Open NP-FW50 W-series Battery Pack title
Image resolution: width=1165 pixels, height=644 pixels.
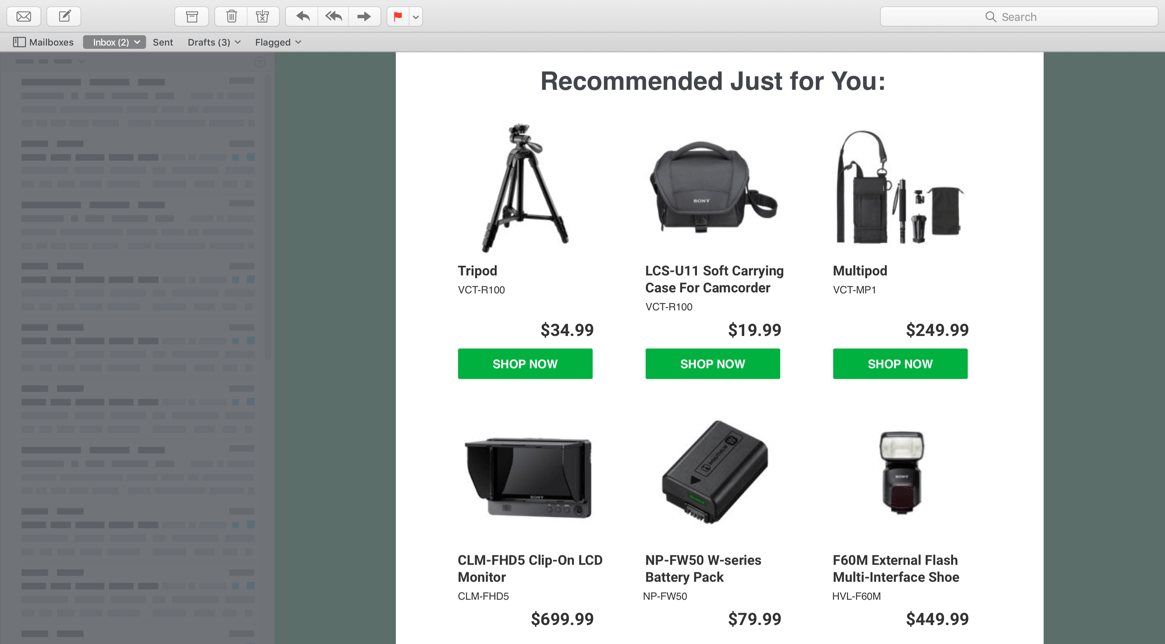pos(703,569)
